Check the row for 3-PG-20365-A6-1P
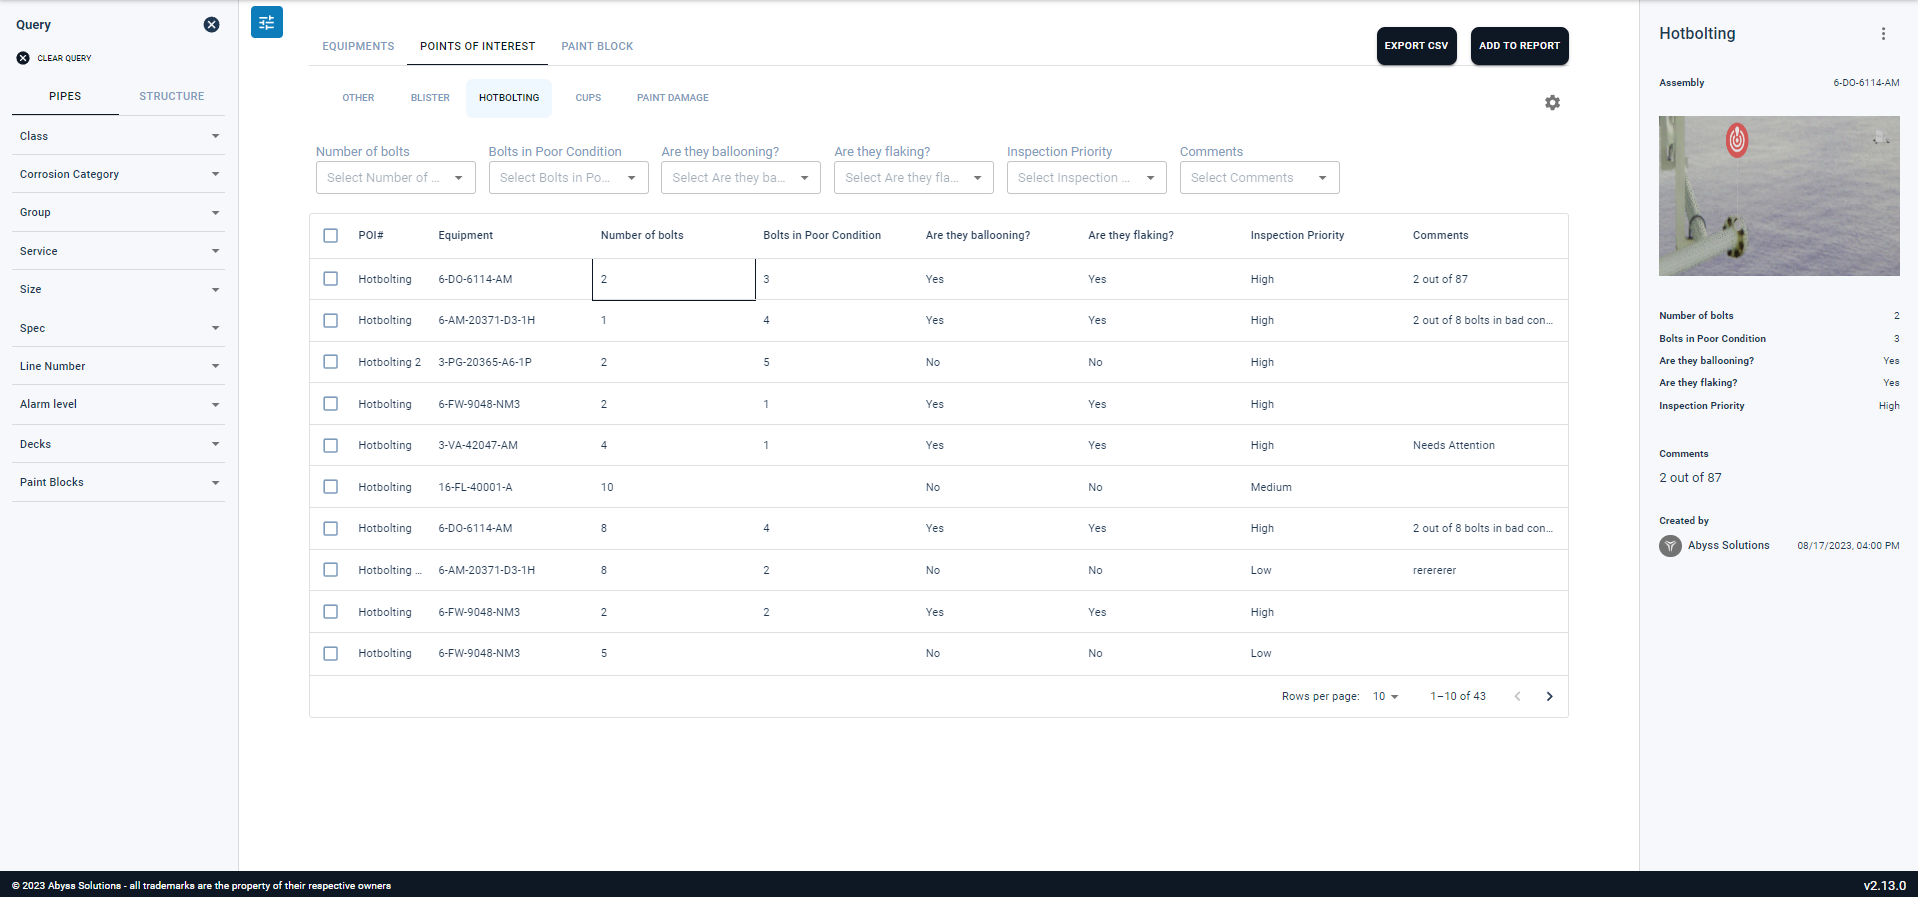 click(331, 362)
